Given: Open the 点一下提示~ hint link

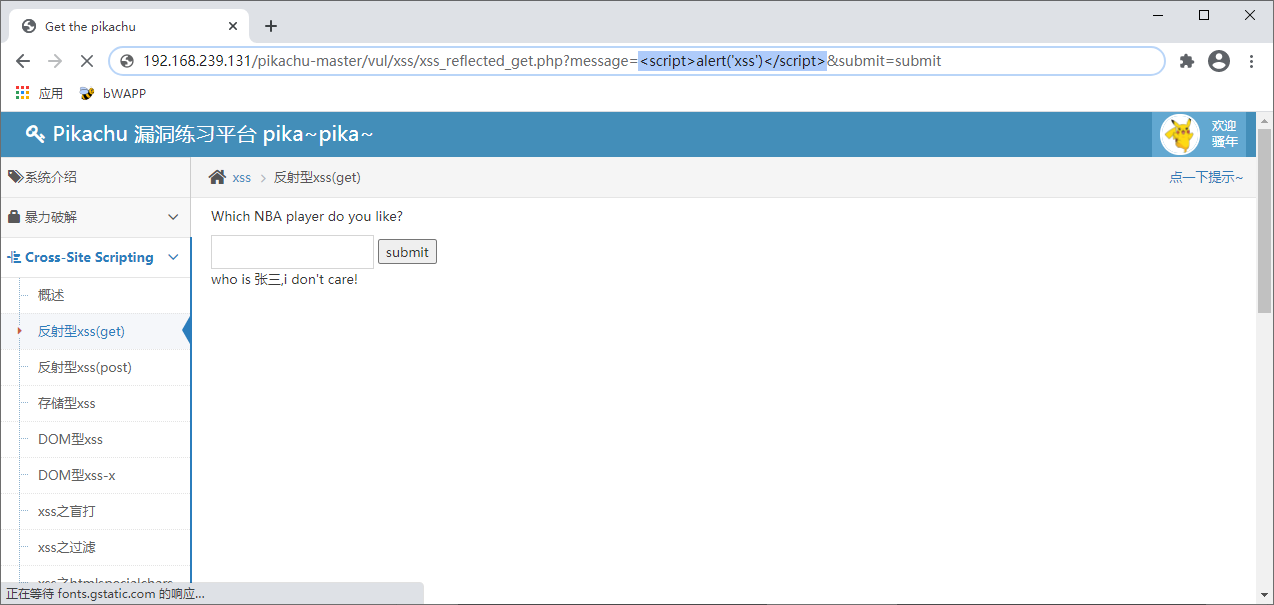Looking at the screenshot, I should 1206,177.
